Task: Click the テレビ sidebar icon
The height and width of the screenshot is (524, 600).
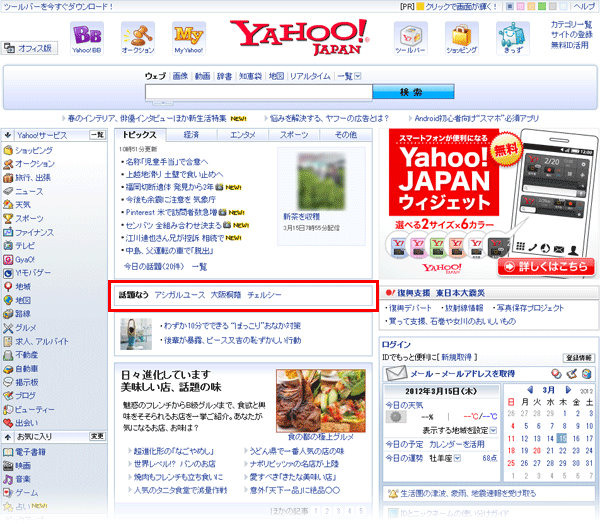Action: [x=8, y=246]
